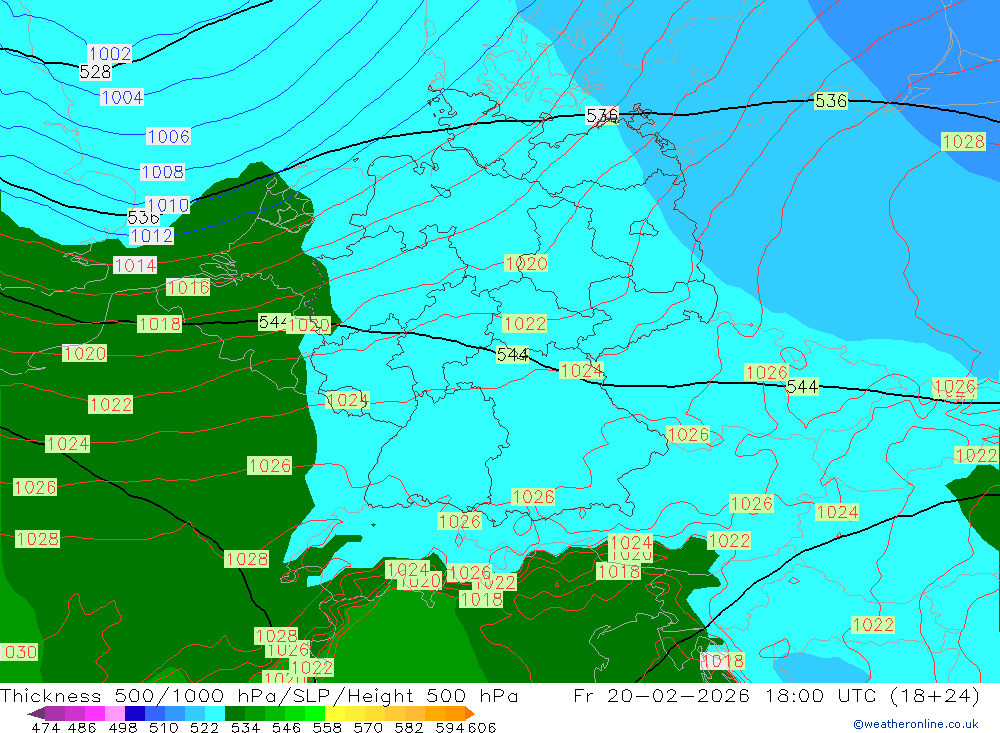Select the blue 1008 isobar label
The image size is (1000, 733).
163,172
